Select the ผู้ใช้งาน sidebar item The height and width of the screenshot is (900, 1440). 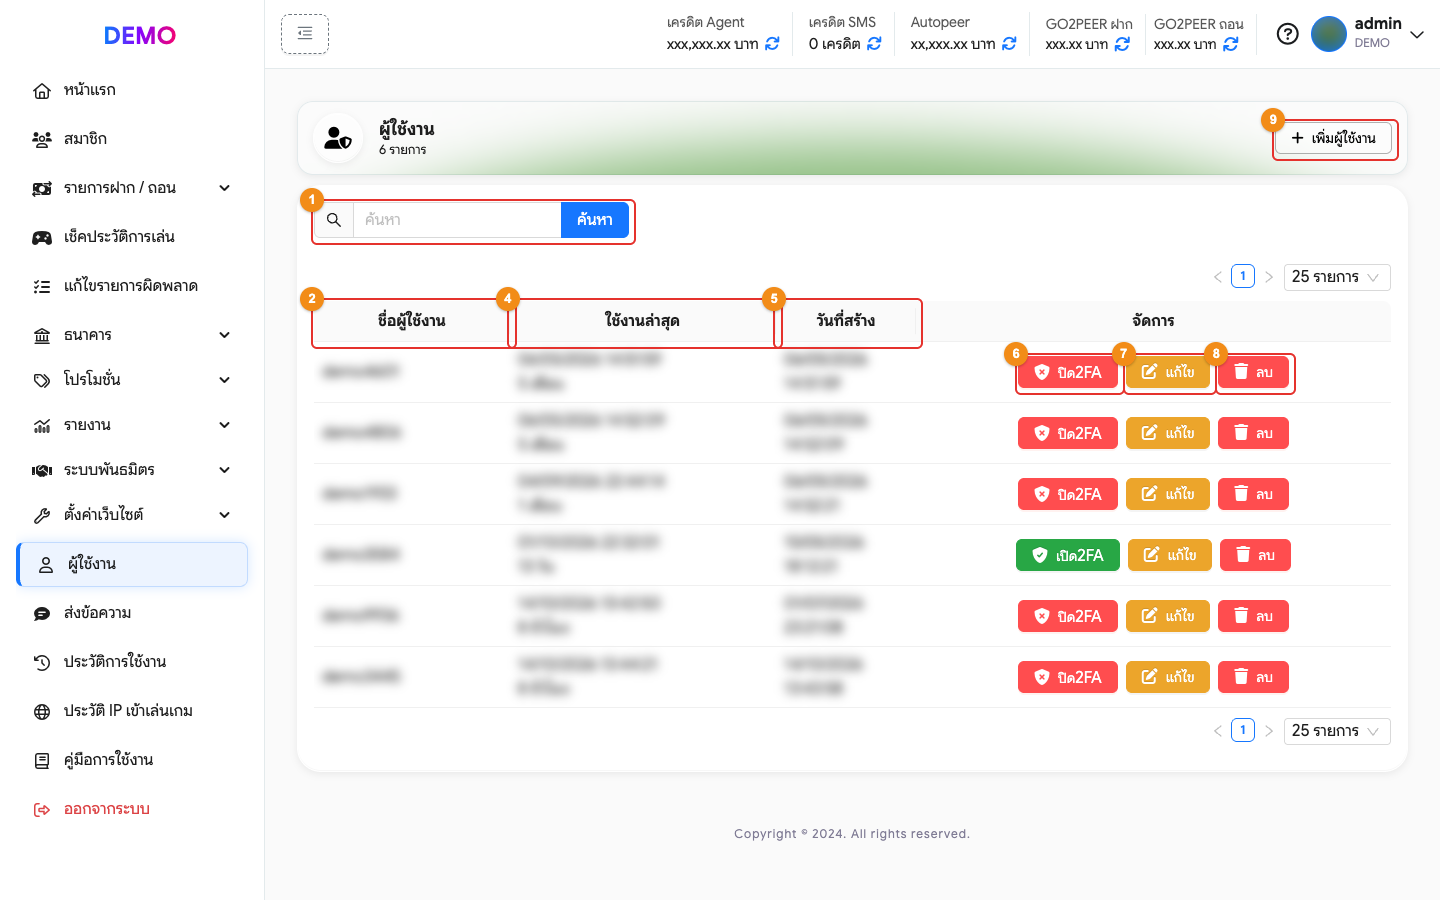click(x=132, y=564)
